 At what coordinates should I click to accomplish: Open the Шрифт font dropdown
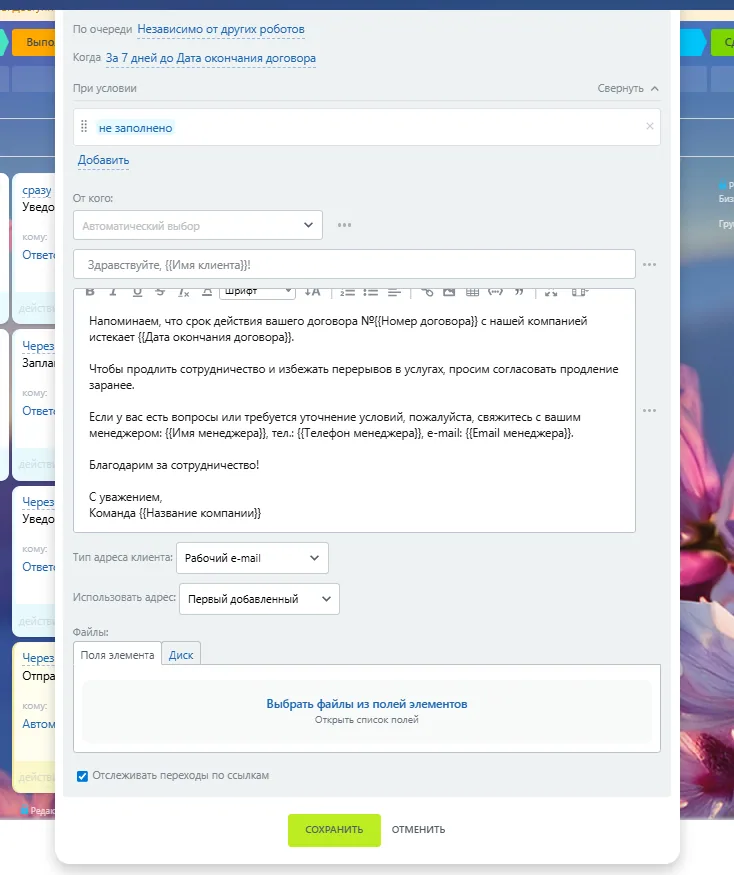257,292
